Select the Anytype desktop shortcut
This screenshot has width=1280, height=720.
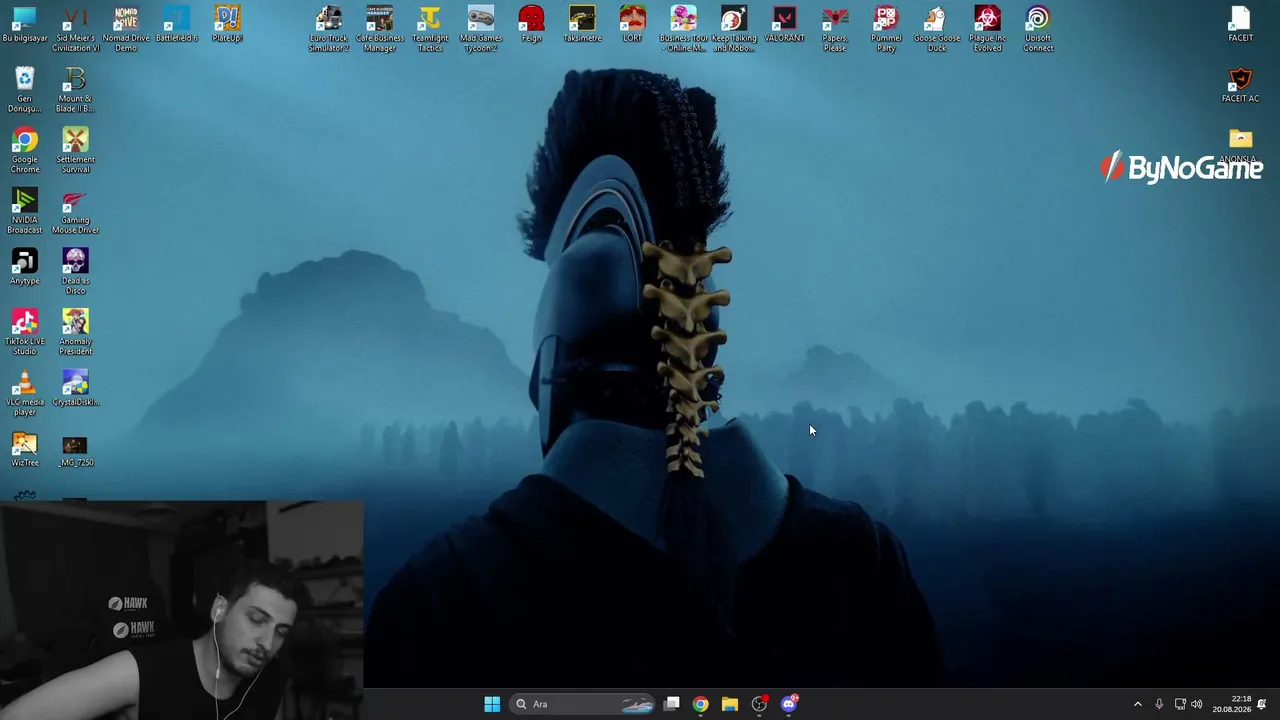[x=25, y=267]
